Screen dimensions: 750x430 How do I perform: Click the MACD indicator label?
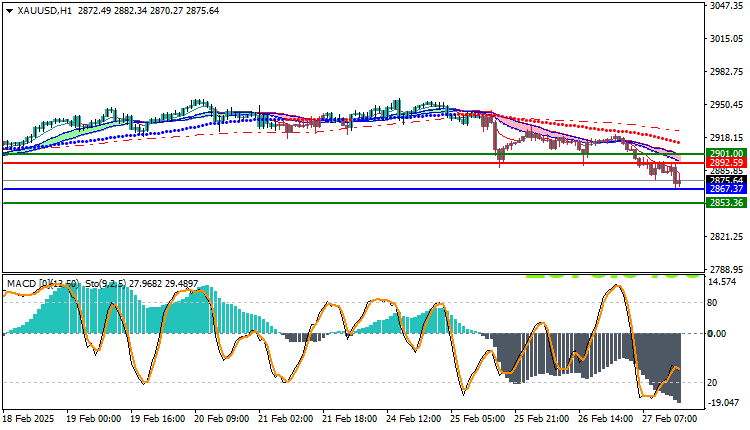pos(43,284)
